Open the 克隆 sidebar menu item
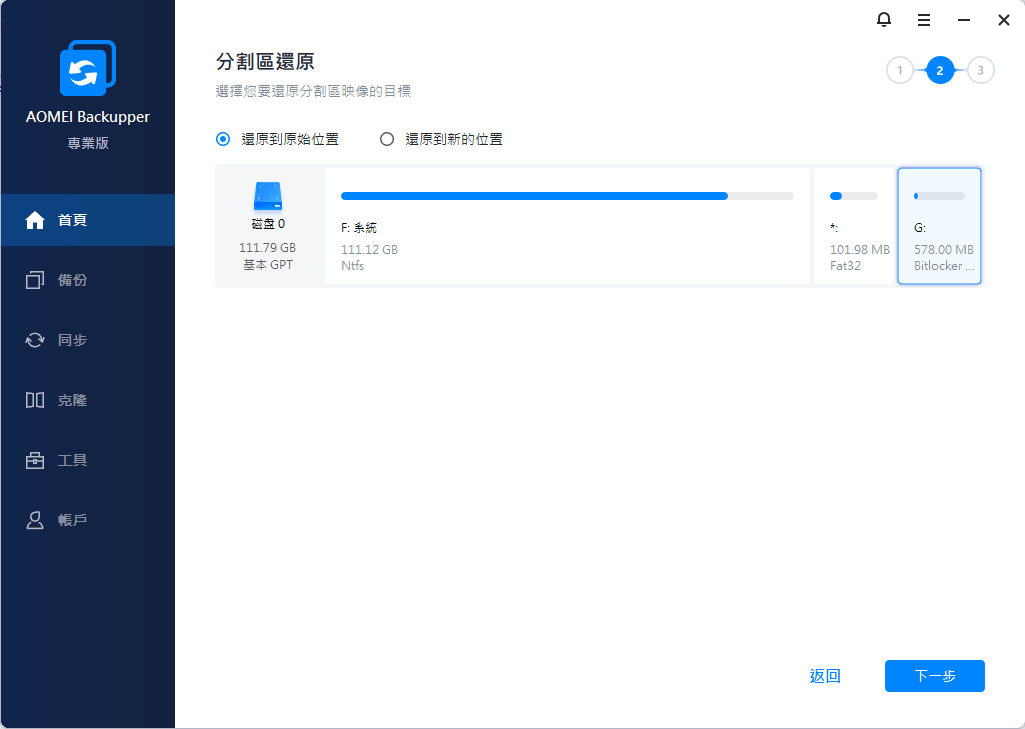The image size is (1025, 729). pyautogui.click(x=88, y=400)
